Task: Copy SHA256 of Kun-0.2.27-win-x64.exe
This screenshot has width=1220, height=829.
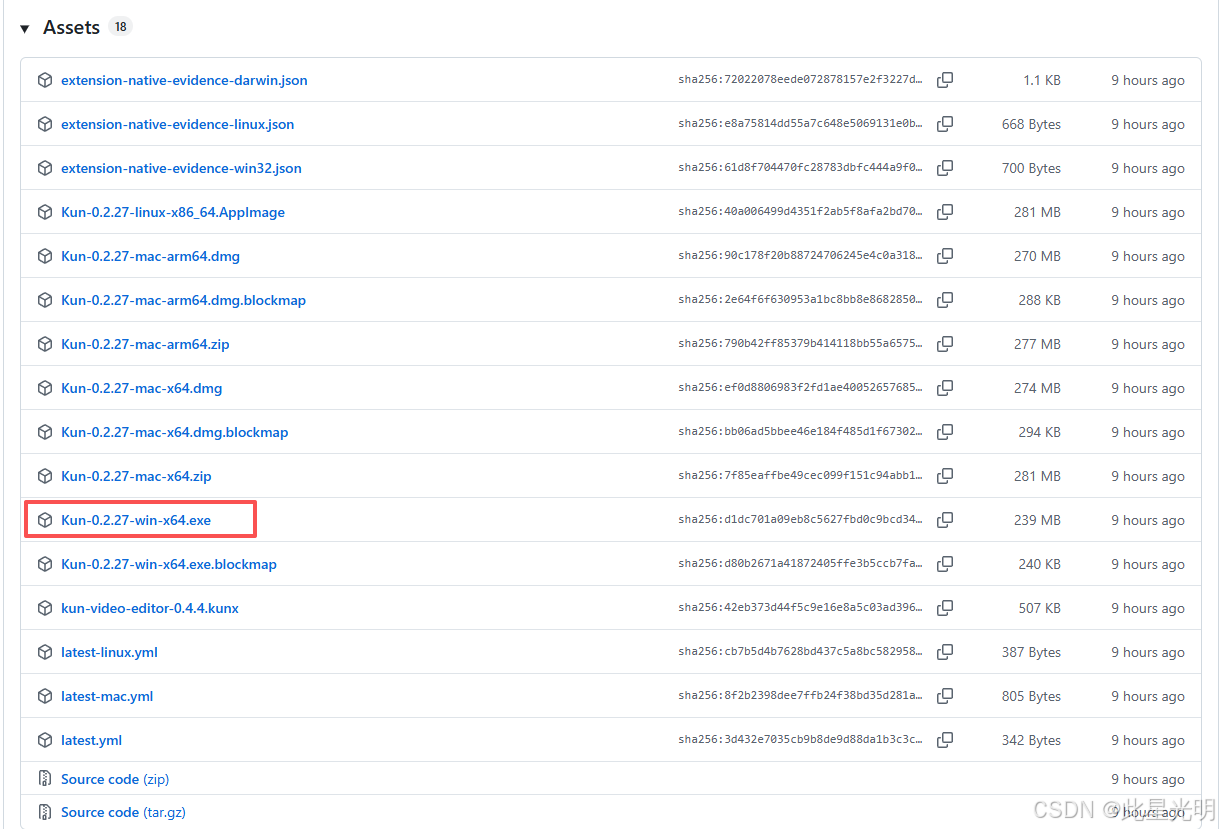Action: click(945, 520)
